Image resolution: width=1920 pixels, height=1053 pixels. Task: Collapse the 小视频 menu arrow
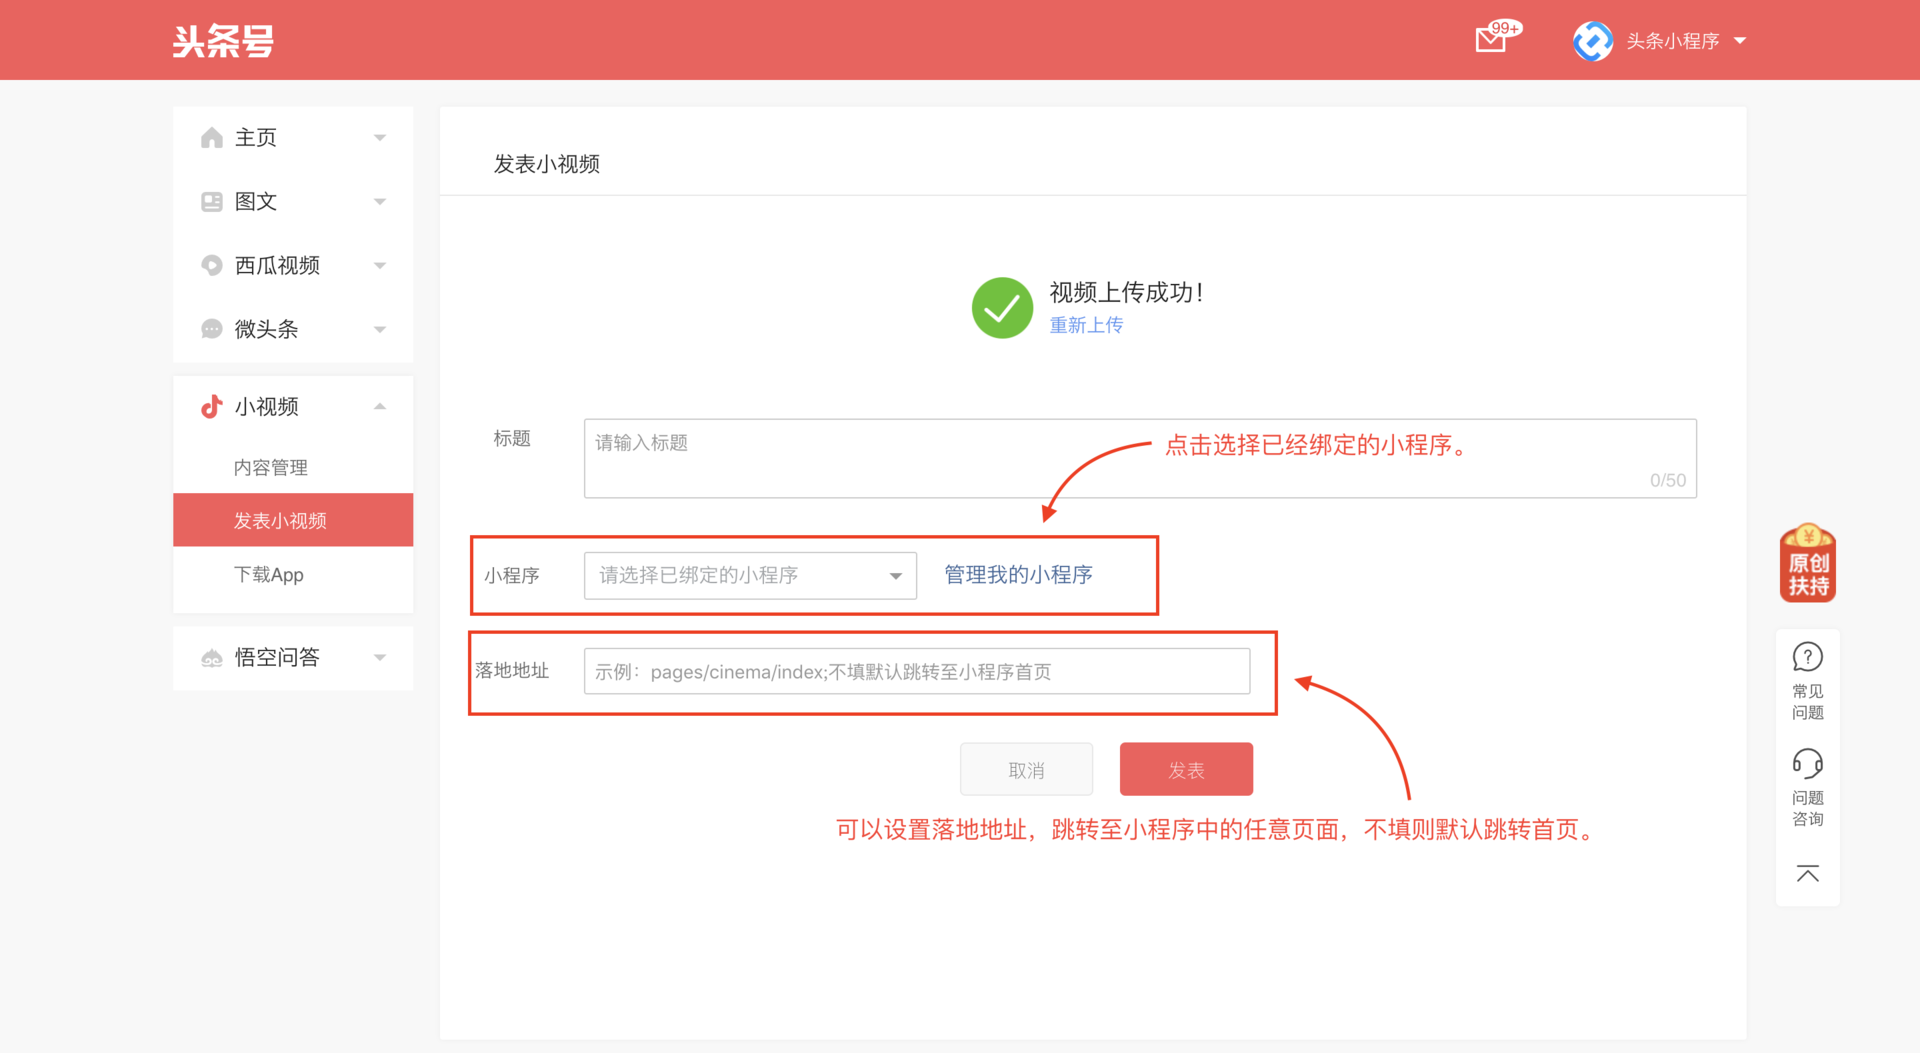tap(380, 406)
